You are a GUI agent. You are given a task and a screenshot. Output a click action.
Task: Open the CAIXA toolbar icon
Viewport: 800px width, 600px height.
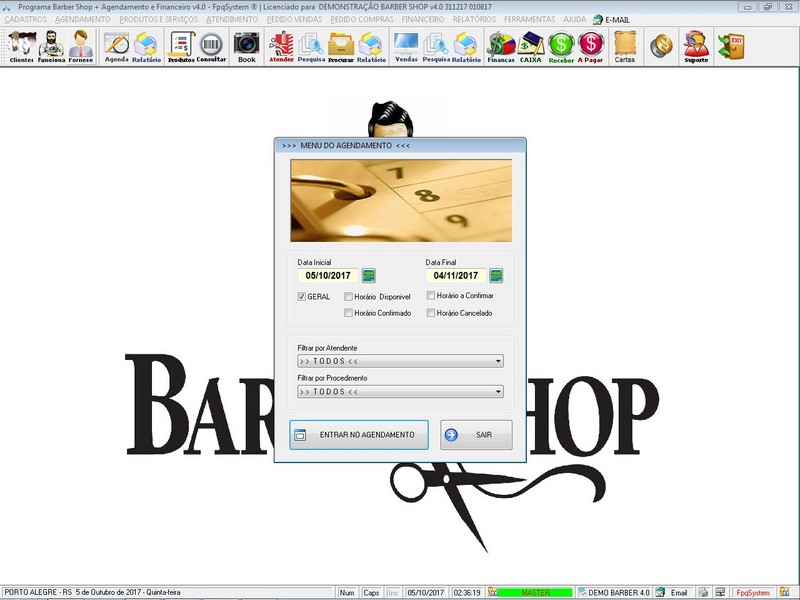coord(531,46)
